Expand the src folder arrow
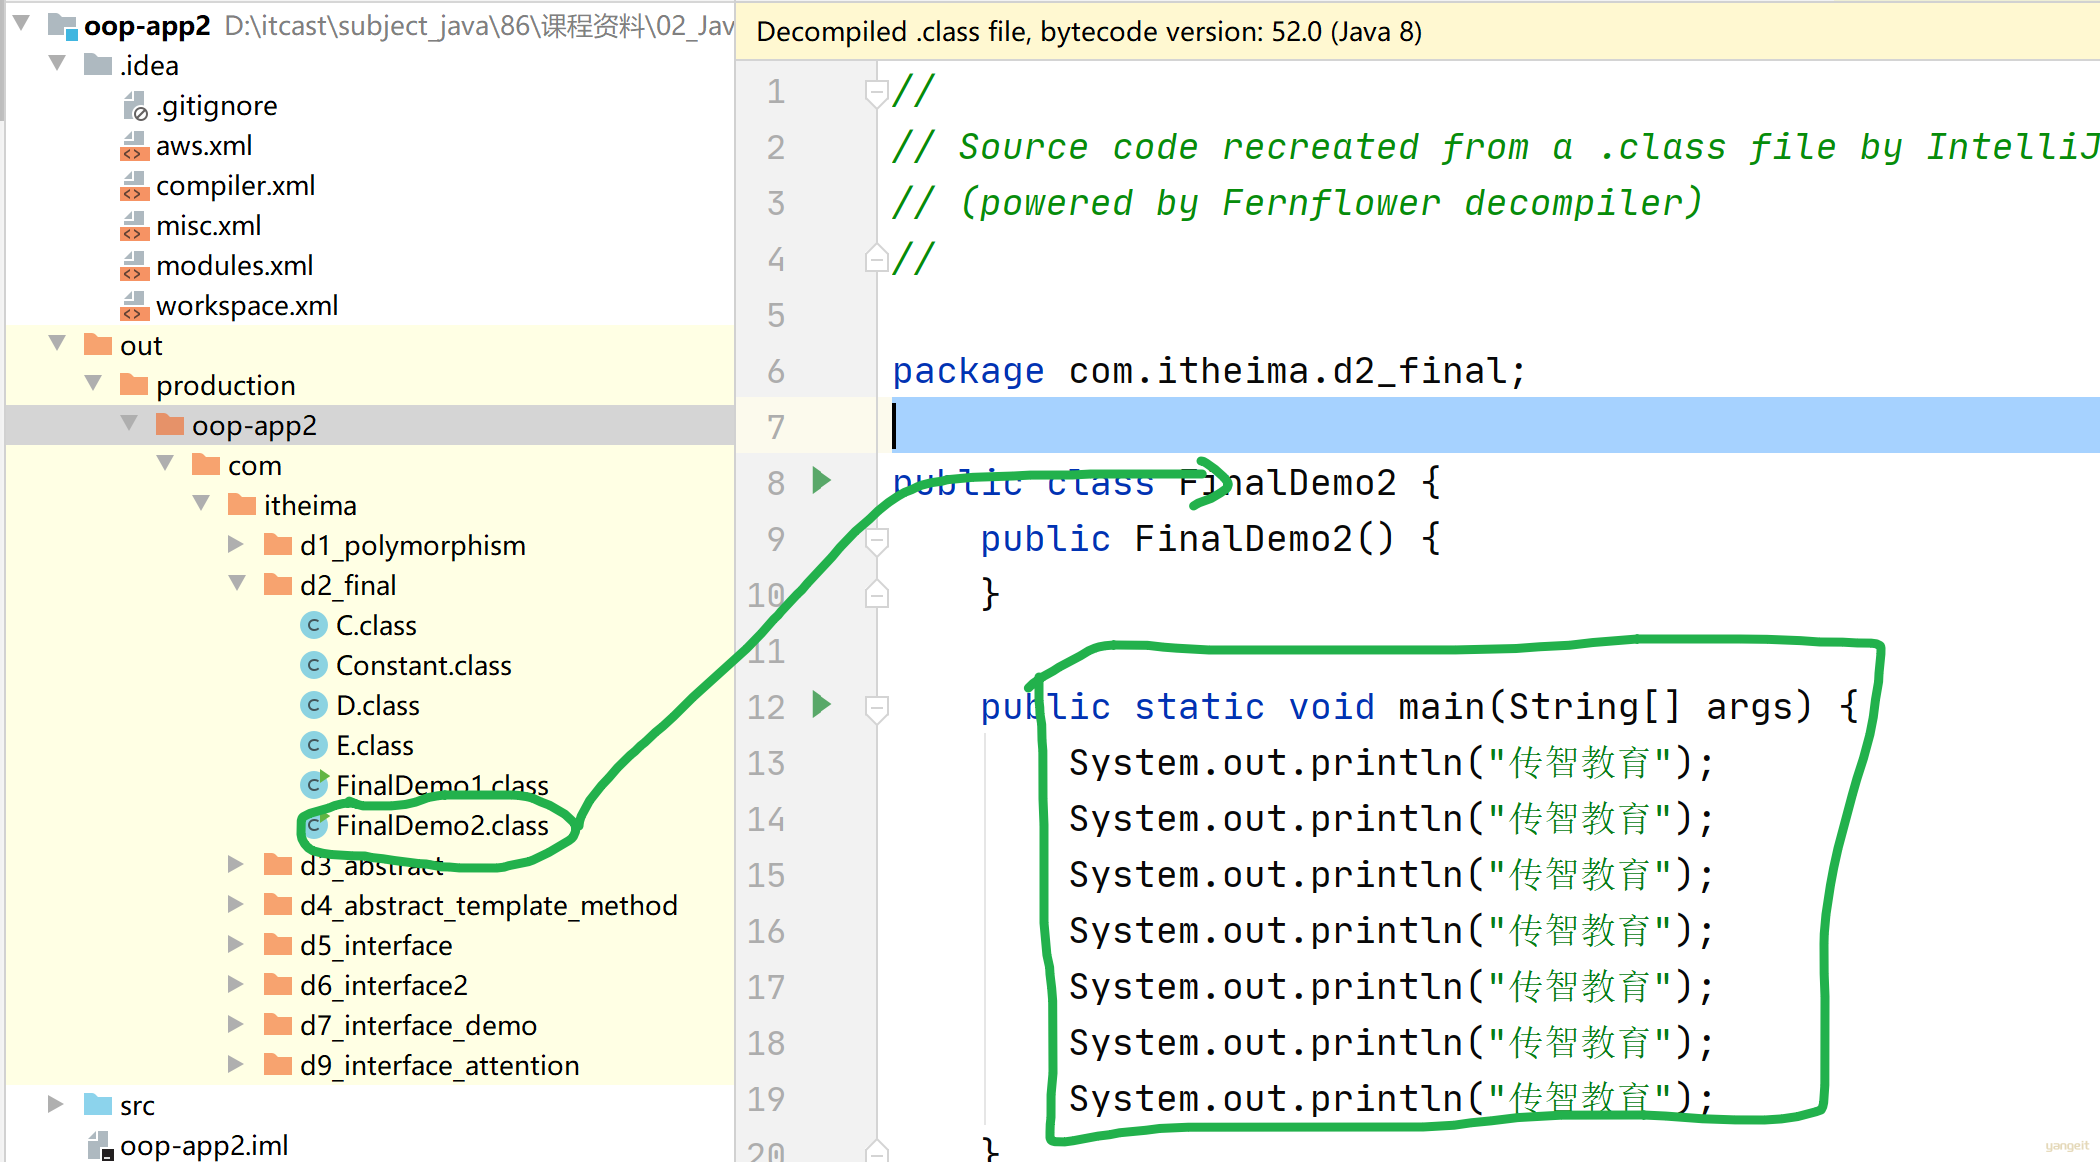The height and width of the screenshot is (1162, 2100). 56,1104
